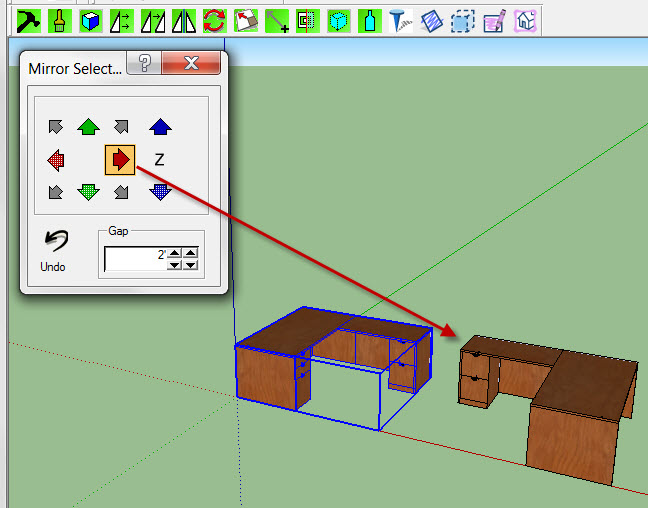Select the paintbrush tool icon
648x508 pixels.
coord(59,19)
